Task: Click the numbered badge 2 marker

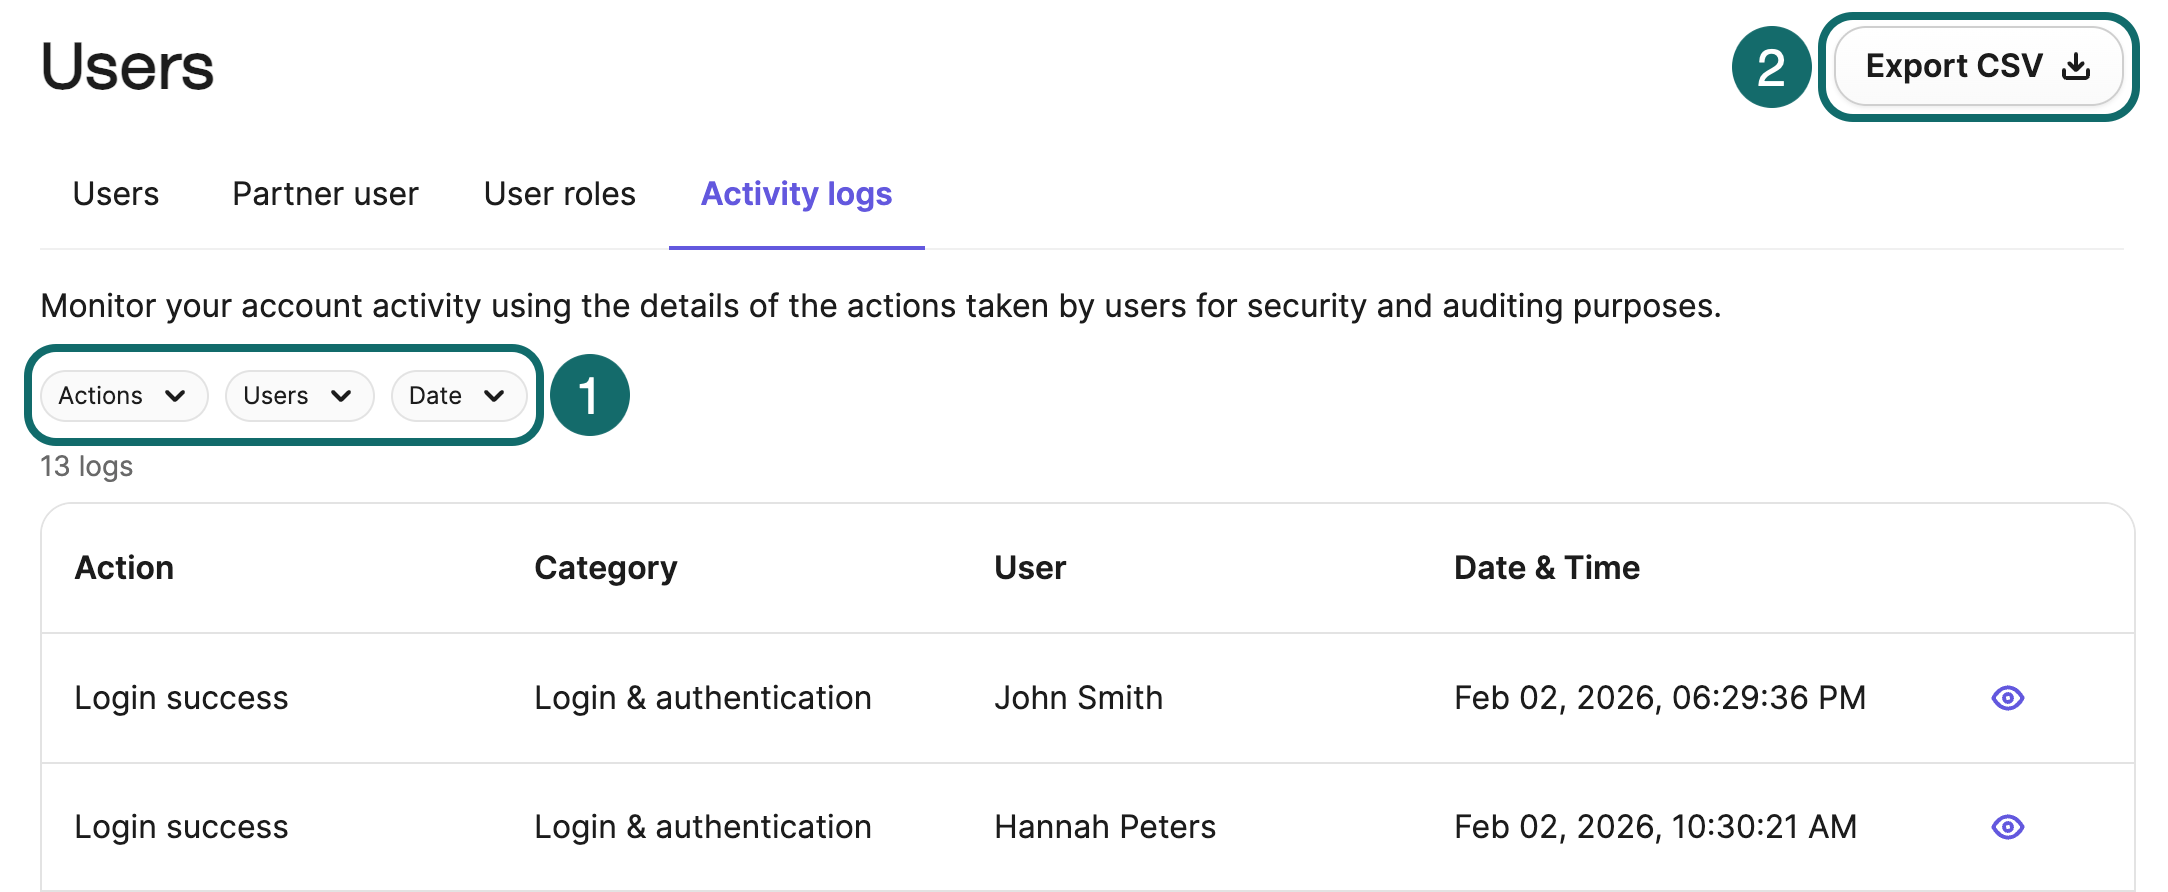Action: point(1771,67)
